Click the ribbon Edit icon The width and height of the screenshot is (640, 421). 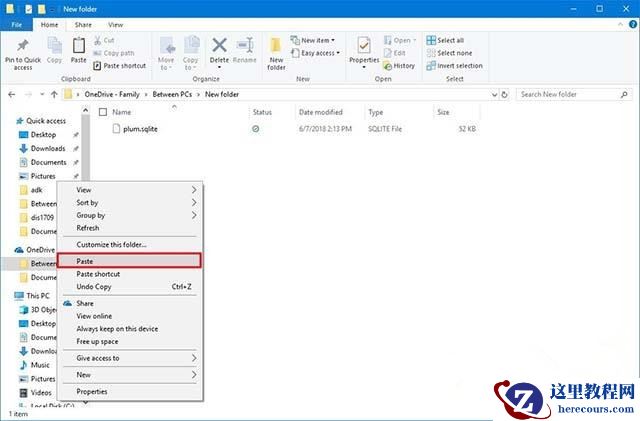pos(387,53)
